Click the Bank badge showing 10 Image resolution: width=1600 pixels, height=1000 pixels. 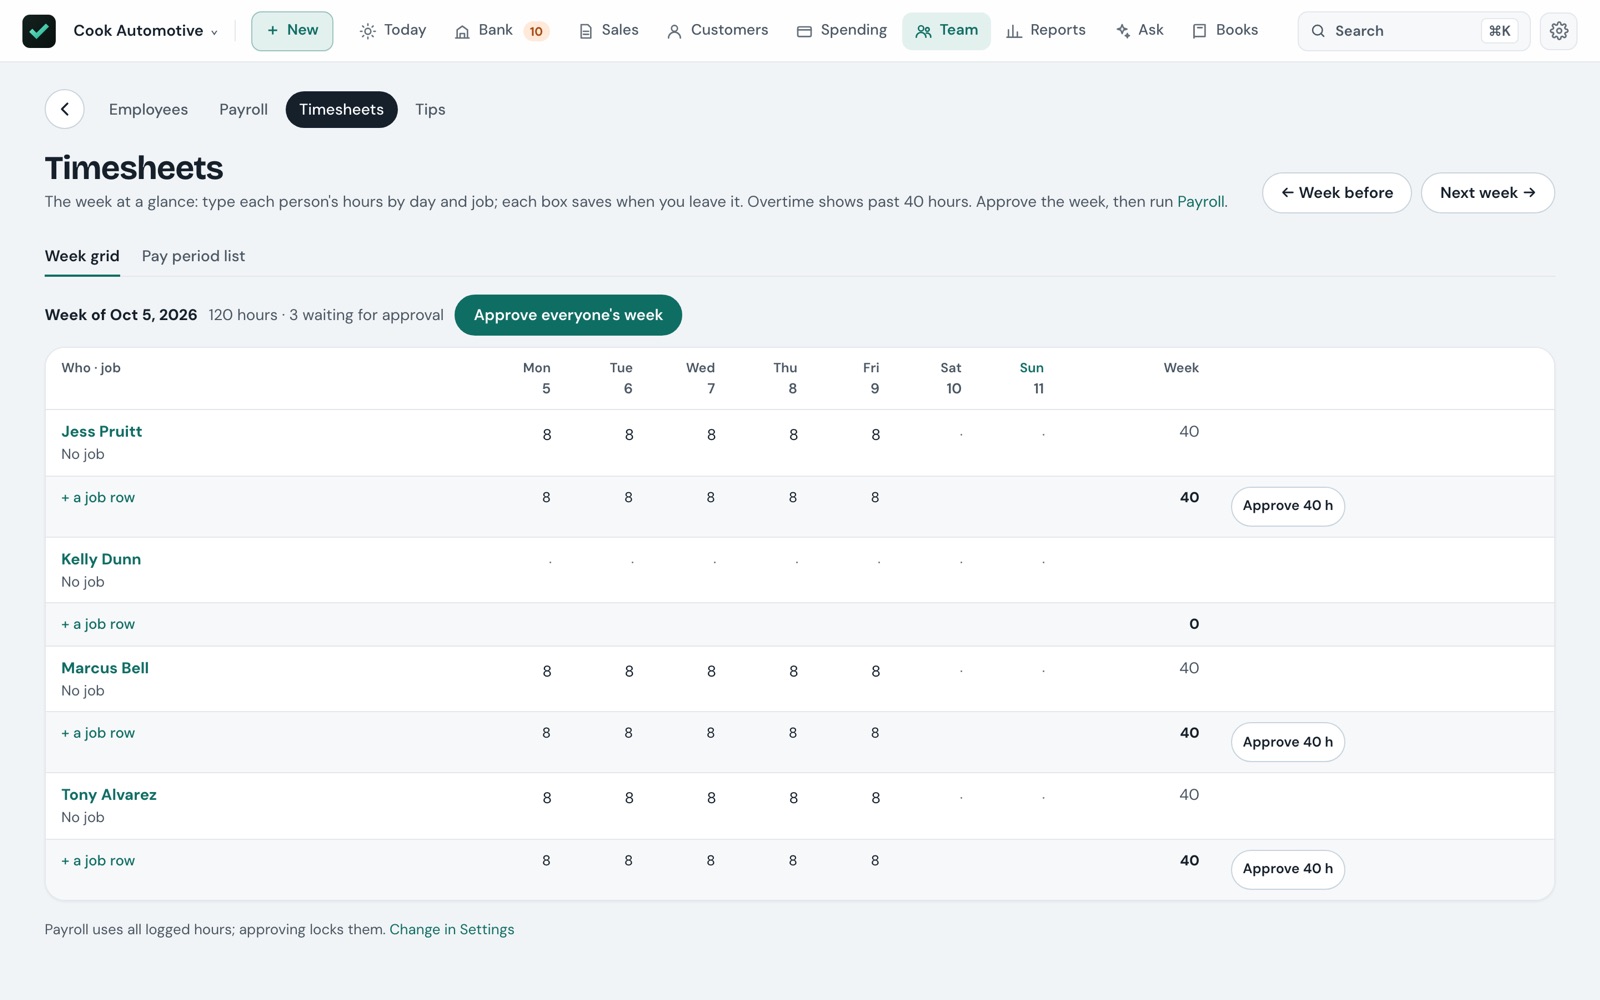click(x=536, y=31)
